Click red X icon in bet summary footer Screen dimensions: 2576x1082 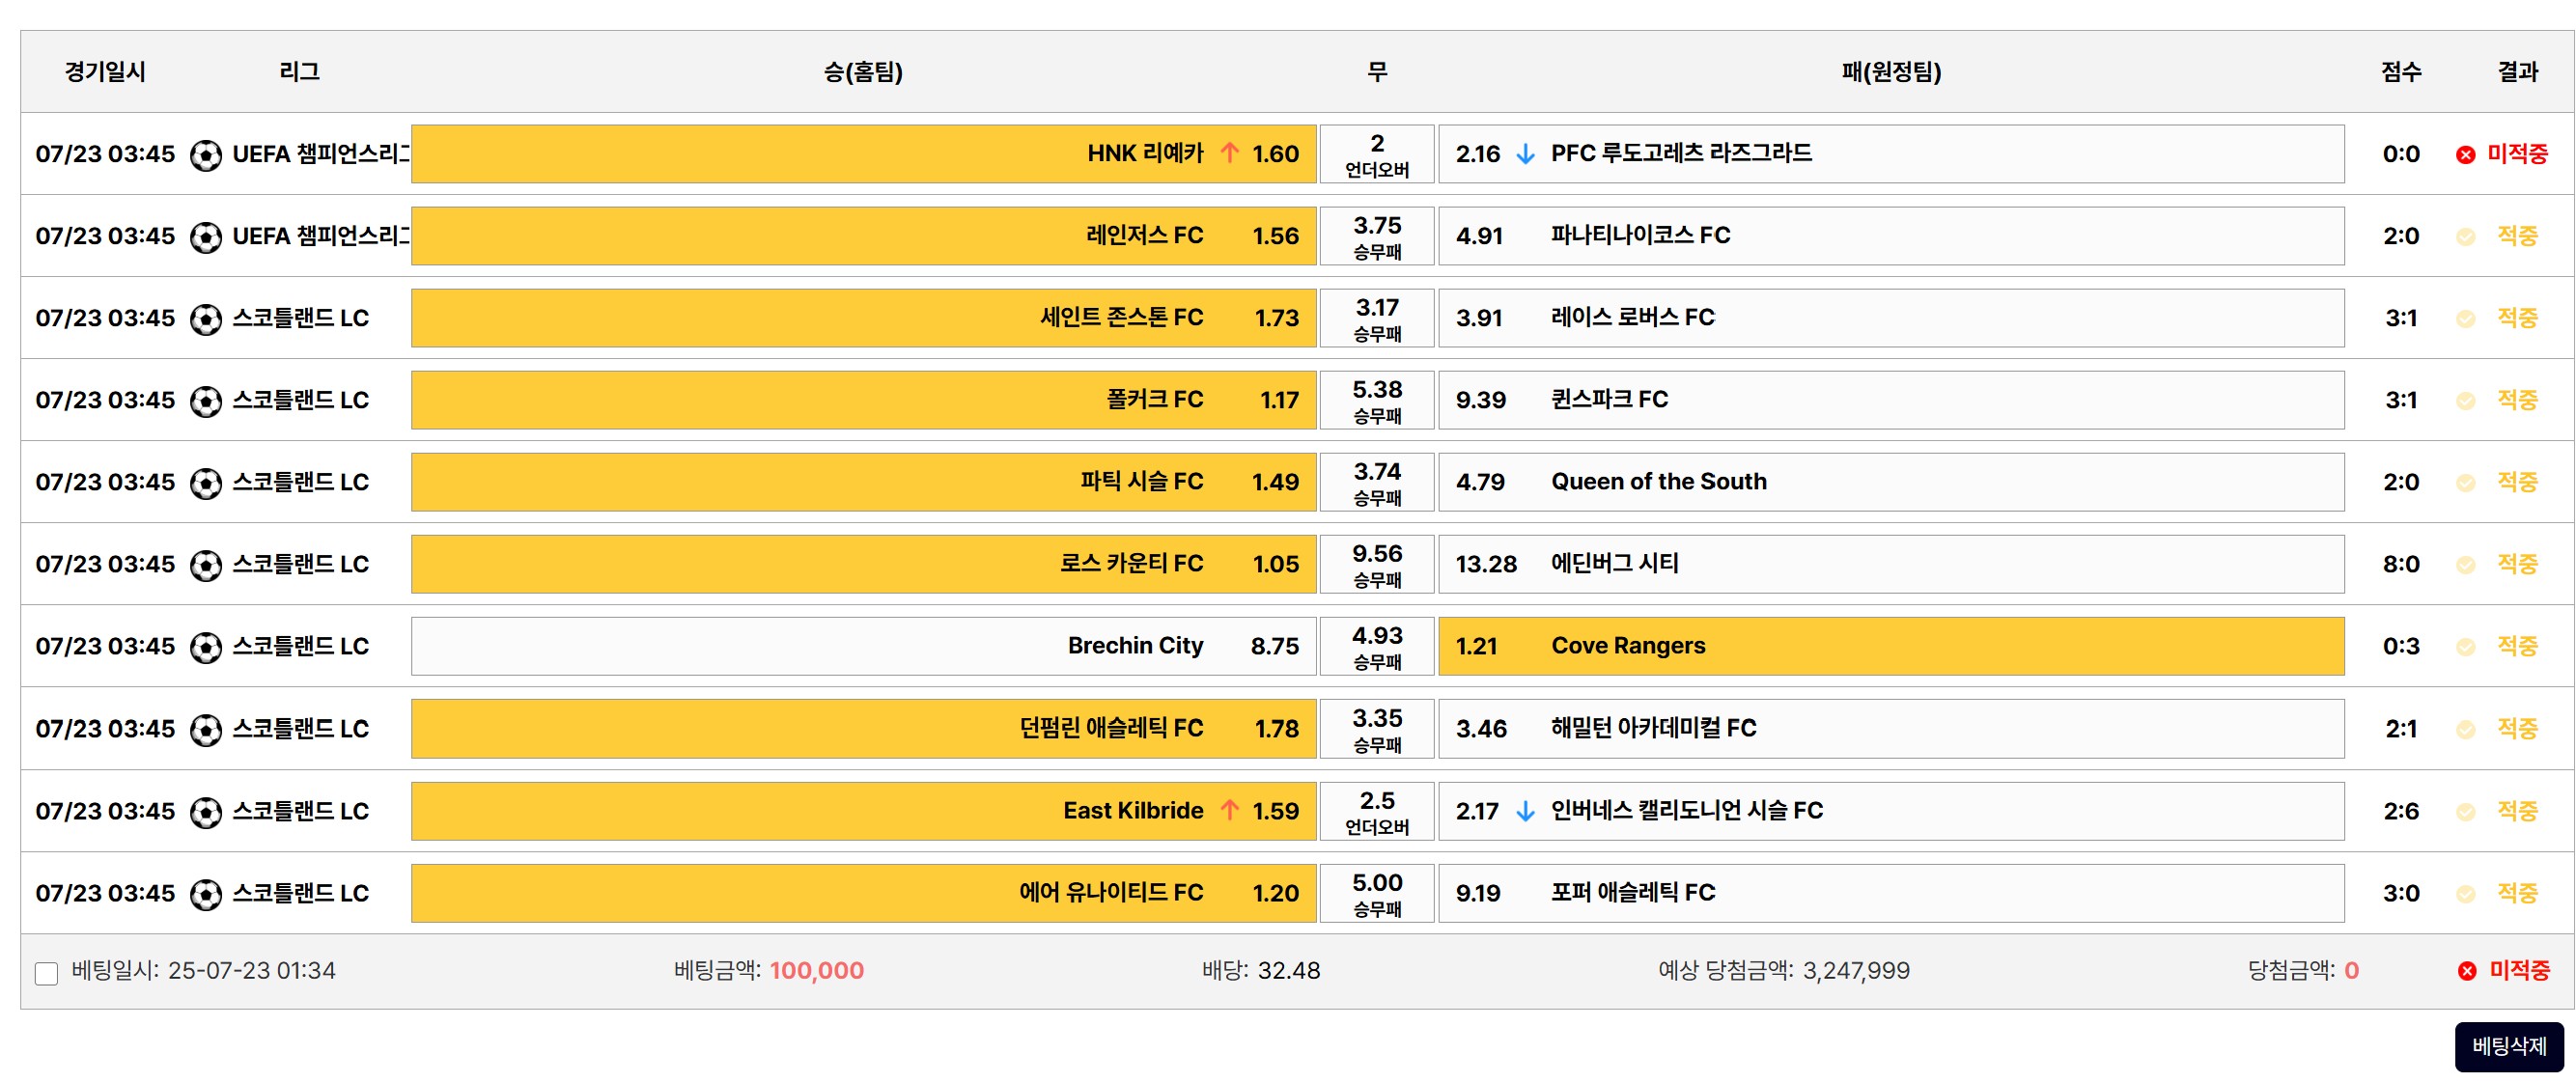[2466, 971]
